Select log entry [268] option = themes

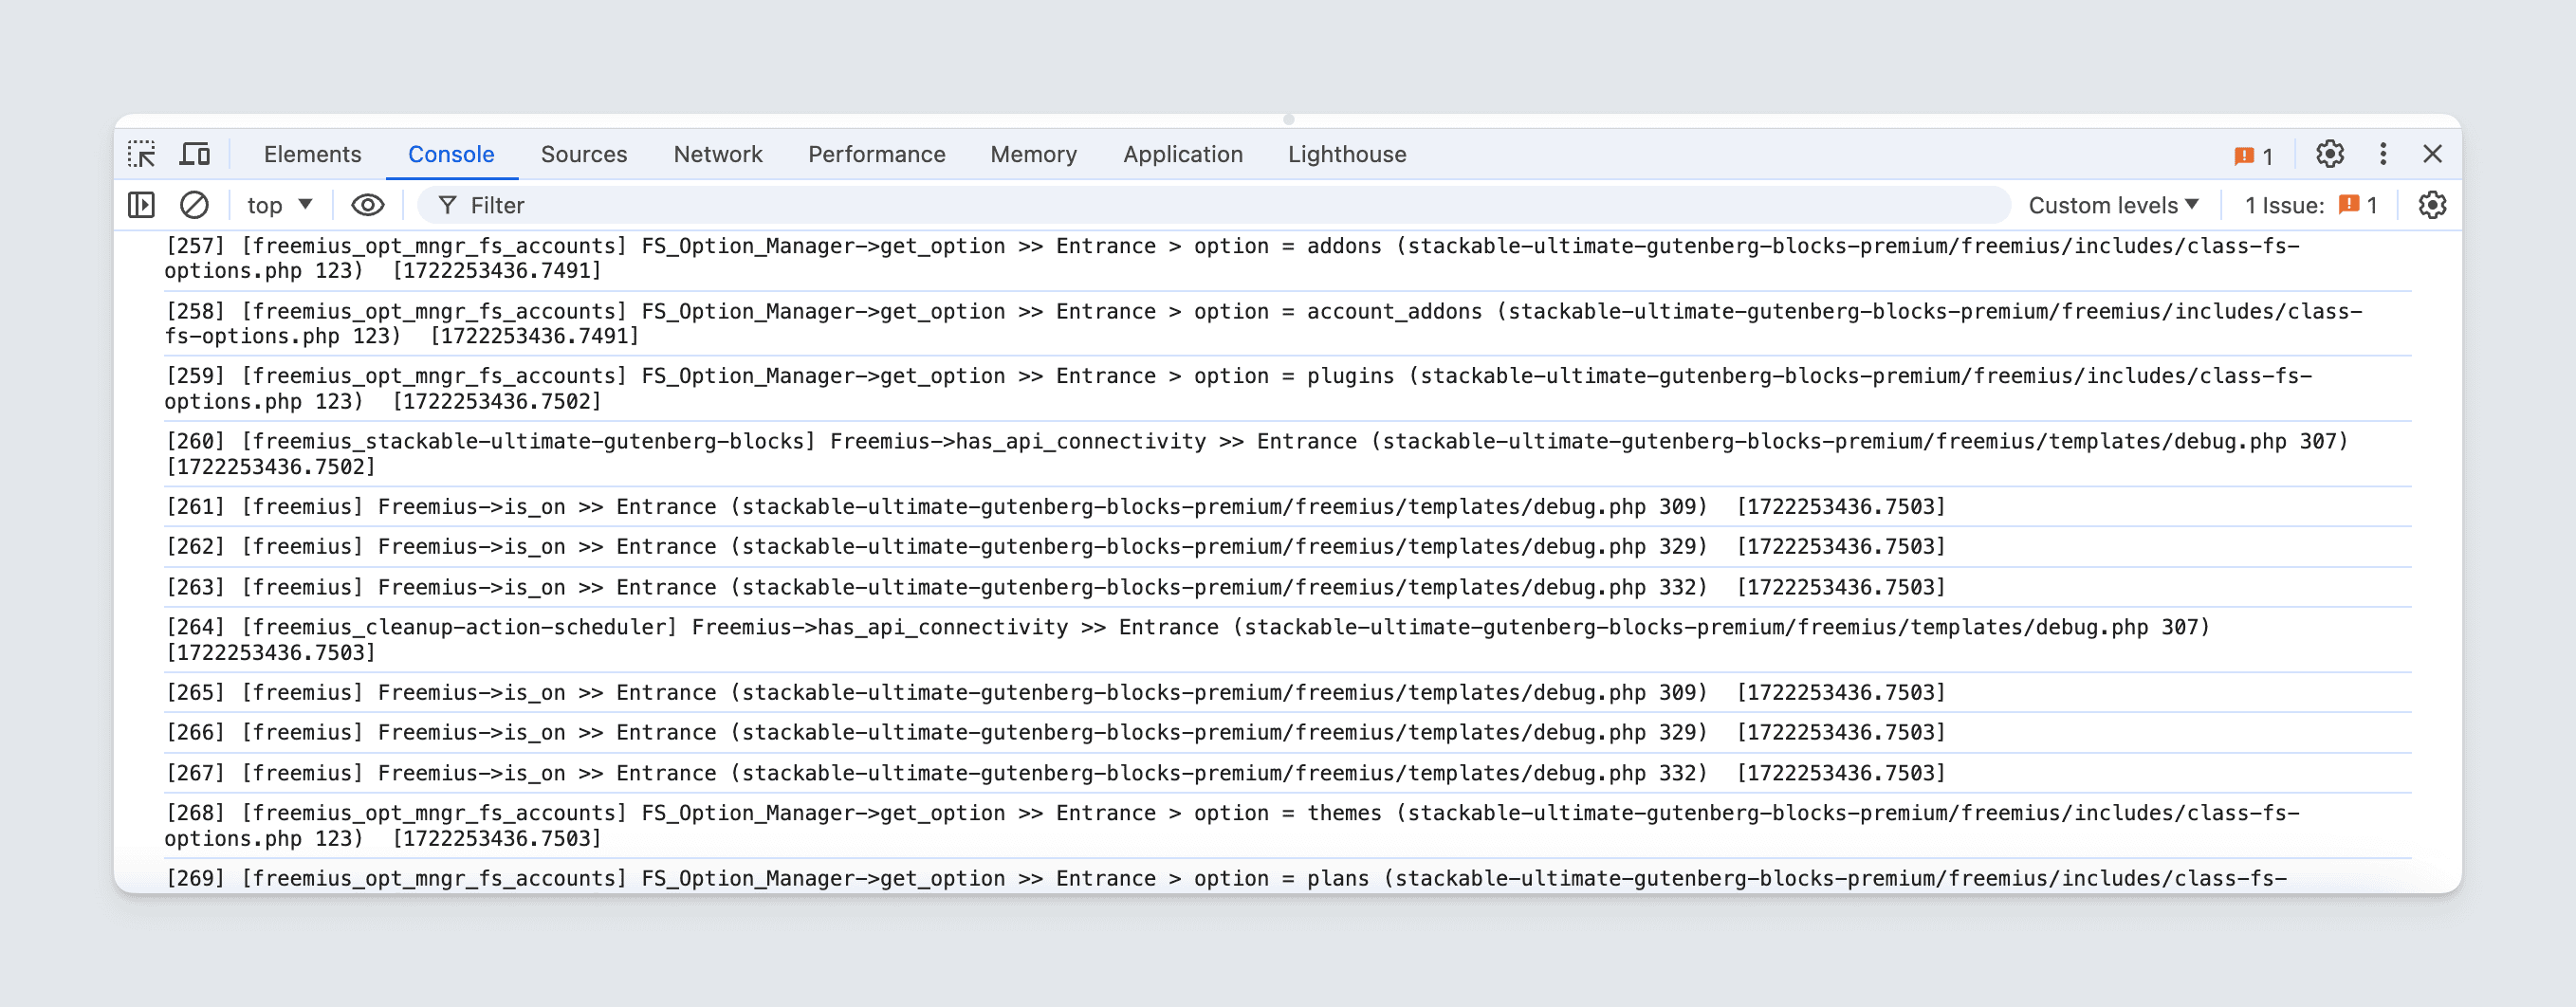click(x=1288, y=826)
